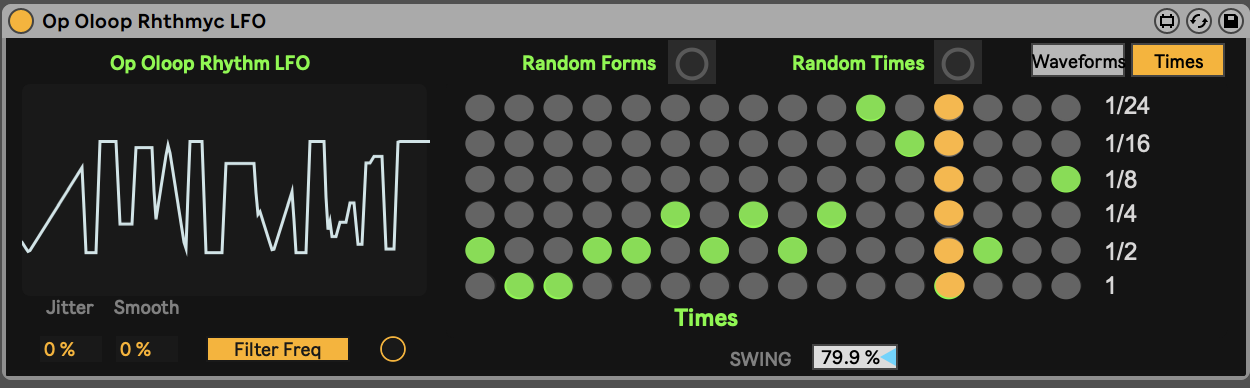Click the Filter Freq mapping button
1250x388 pixels.
tap(278, 349)
